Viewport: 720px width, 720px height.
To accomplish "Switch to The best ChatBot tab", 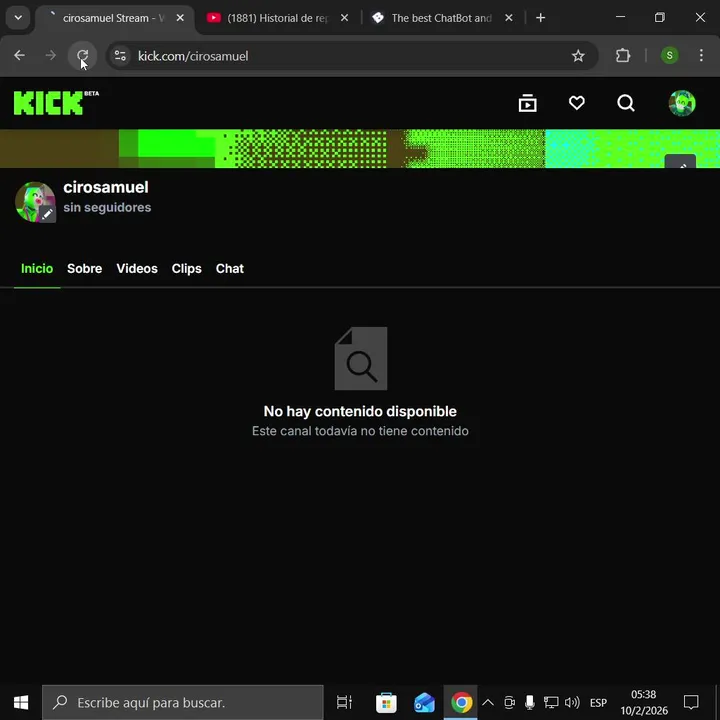I will tap(441, 18).
